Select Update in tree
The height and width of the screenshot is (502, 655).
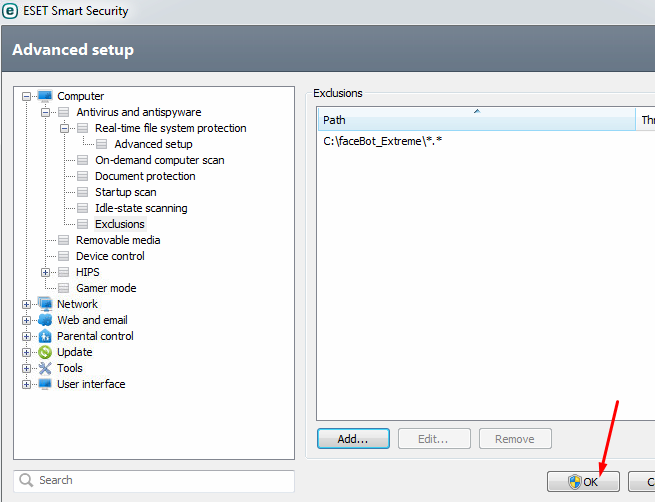[x=74, y=352]
